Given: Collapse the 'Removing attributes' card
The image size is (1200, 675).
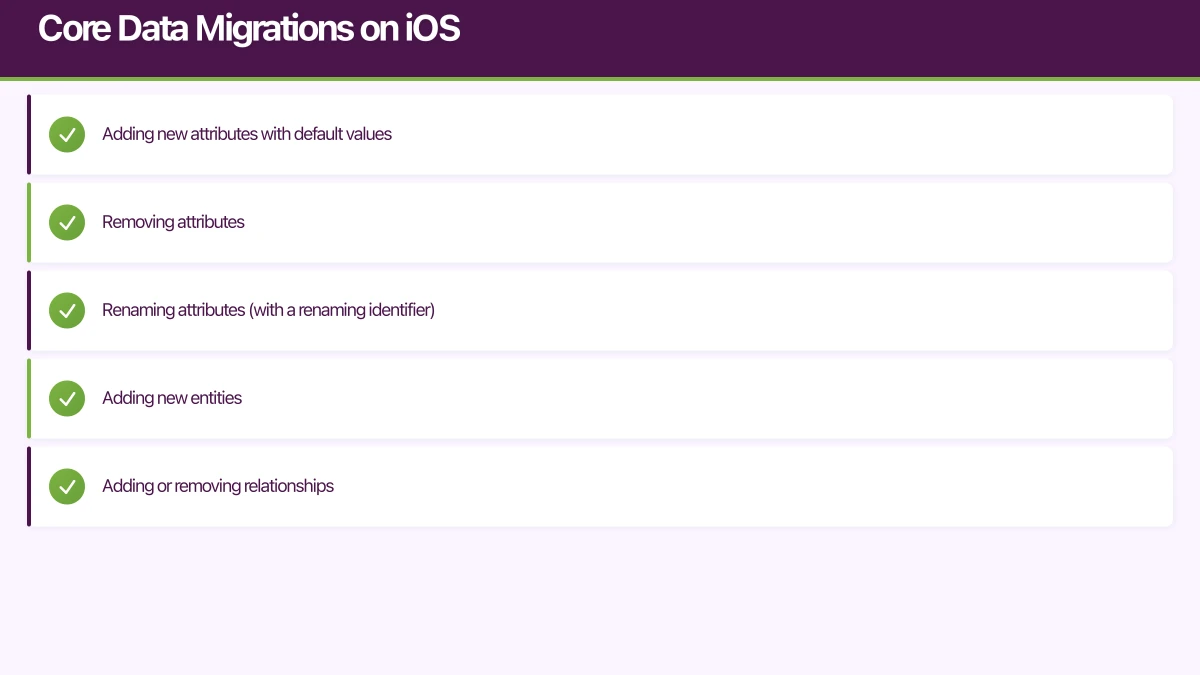Looking at the screenshot, I should point(600,222).
